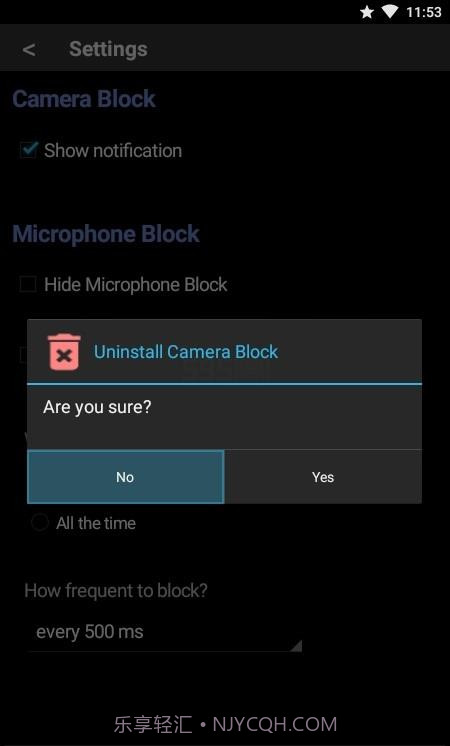Tap the clock showing 11:53

pos(424,12)
